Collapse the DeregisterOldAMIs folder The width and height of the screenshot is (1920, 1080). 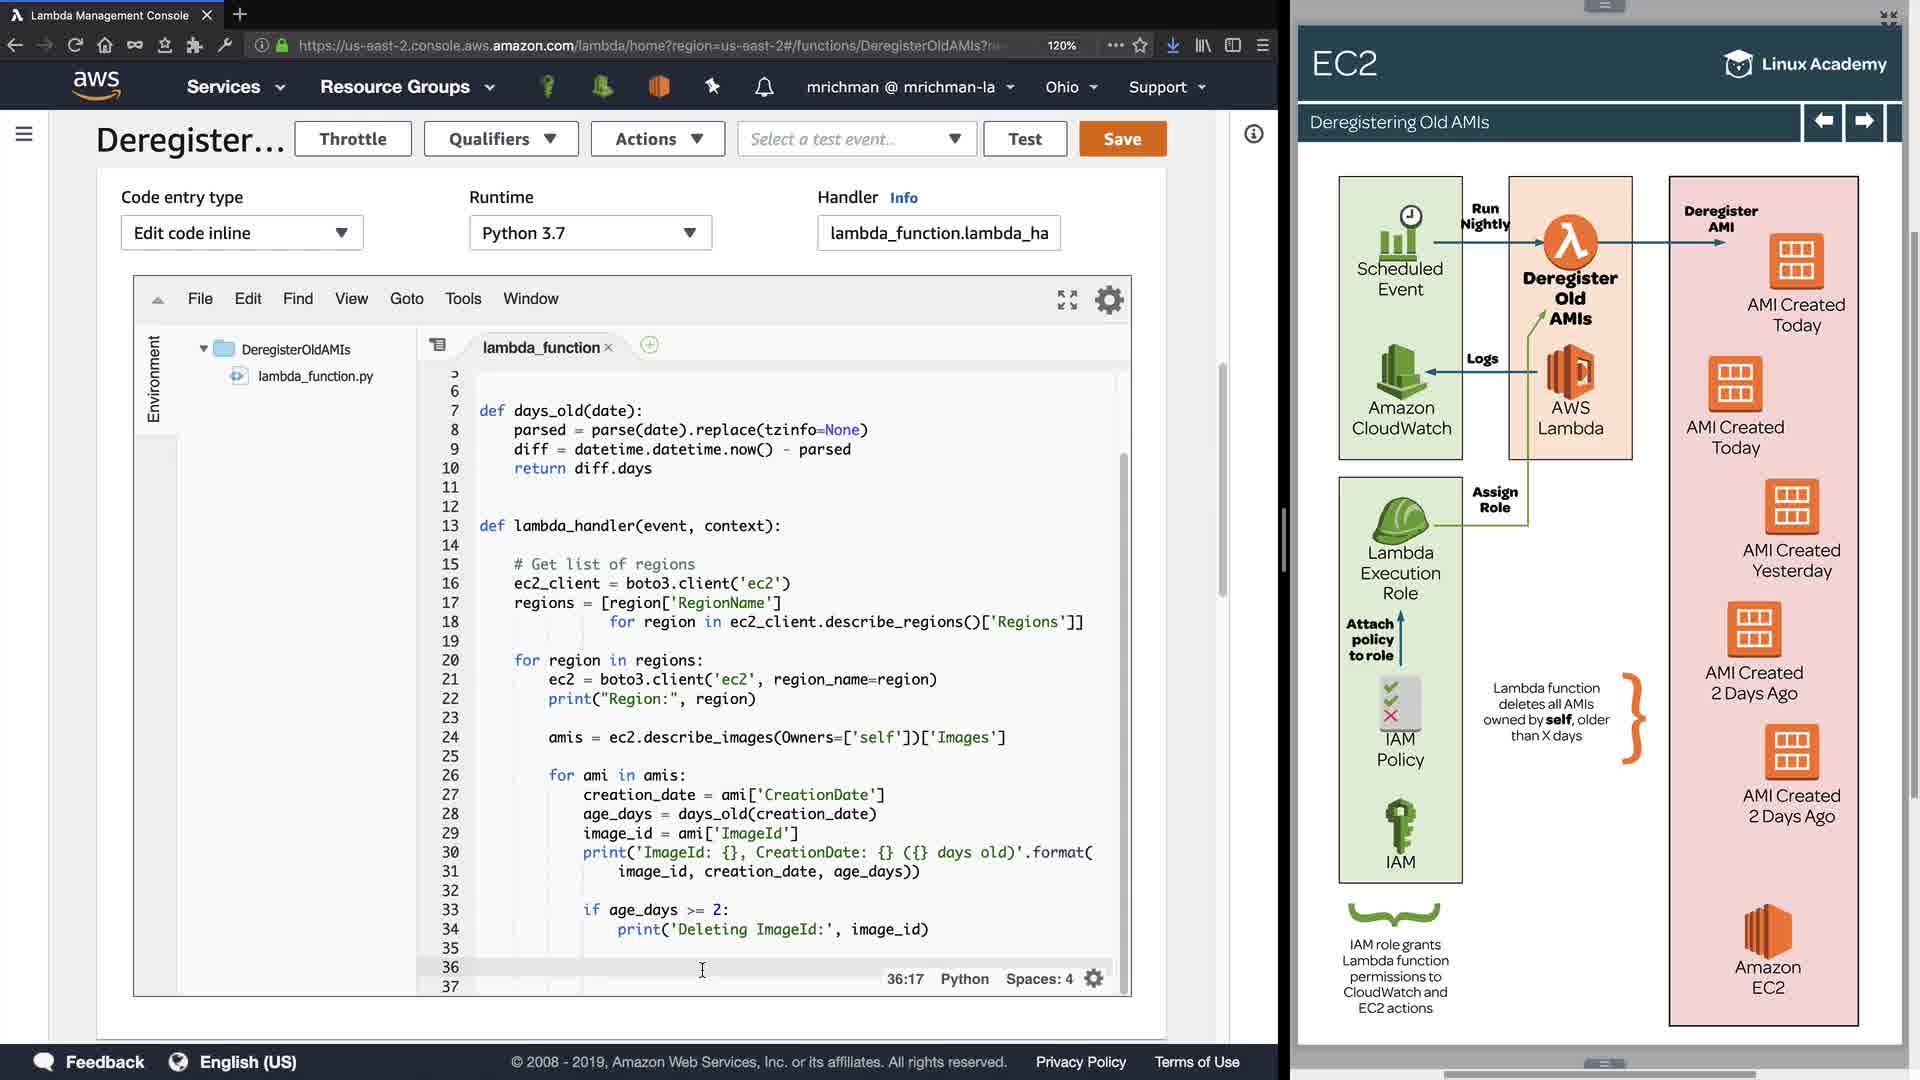[204, 349]
